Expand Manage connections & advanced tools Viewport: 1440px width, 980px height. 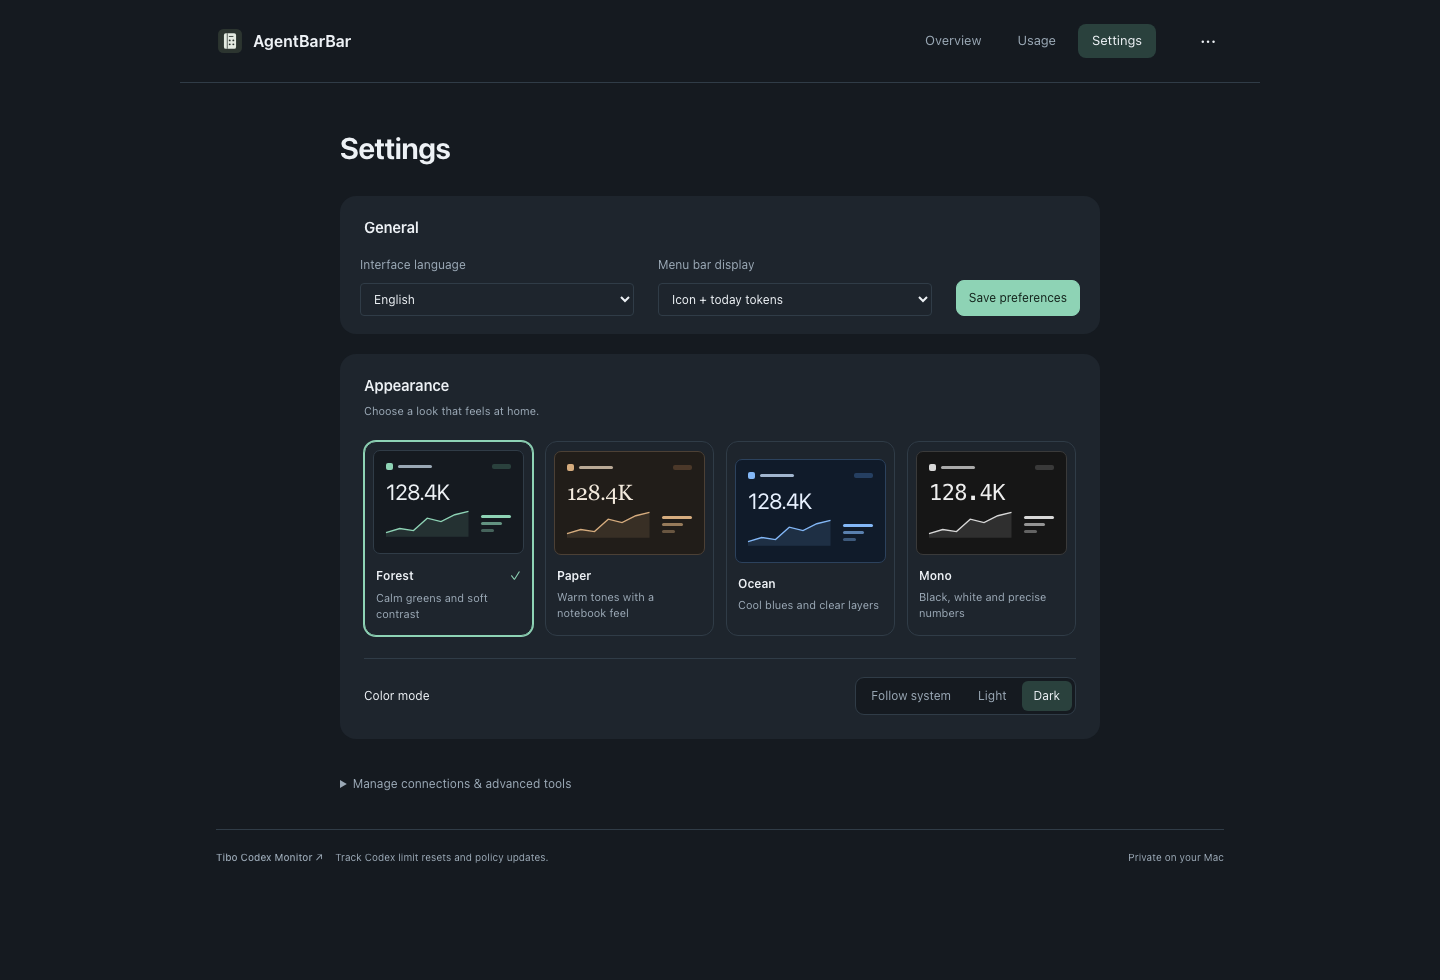(x=456, y=784)
